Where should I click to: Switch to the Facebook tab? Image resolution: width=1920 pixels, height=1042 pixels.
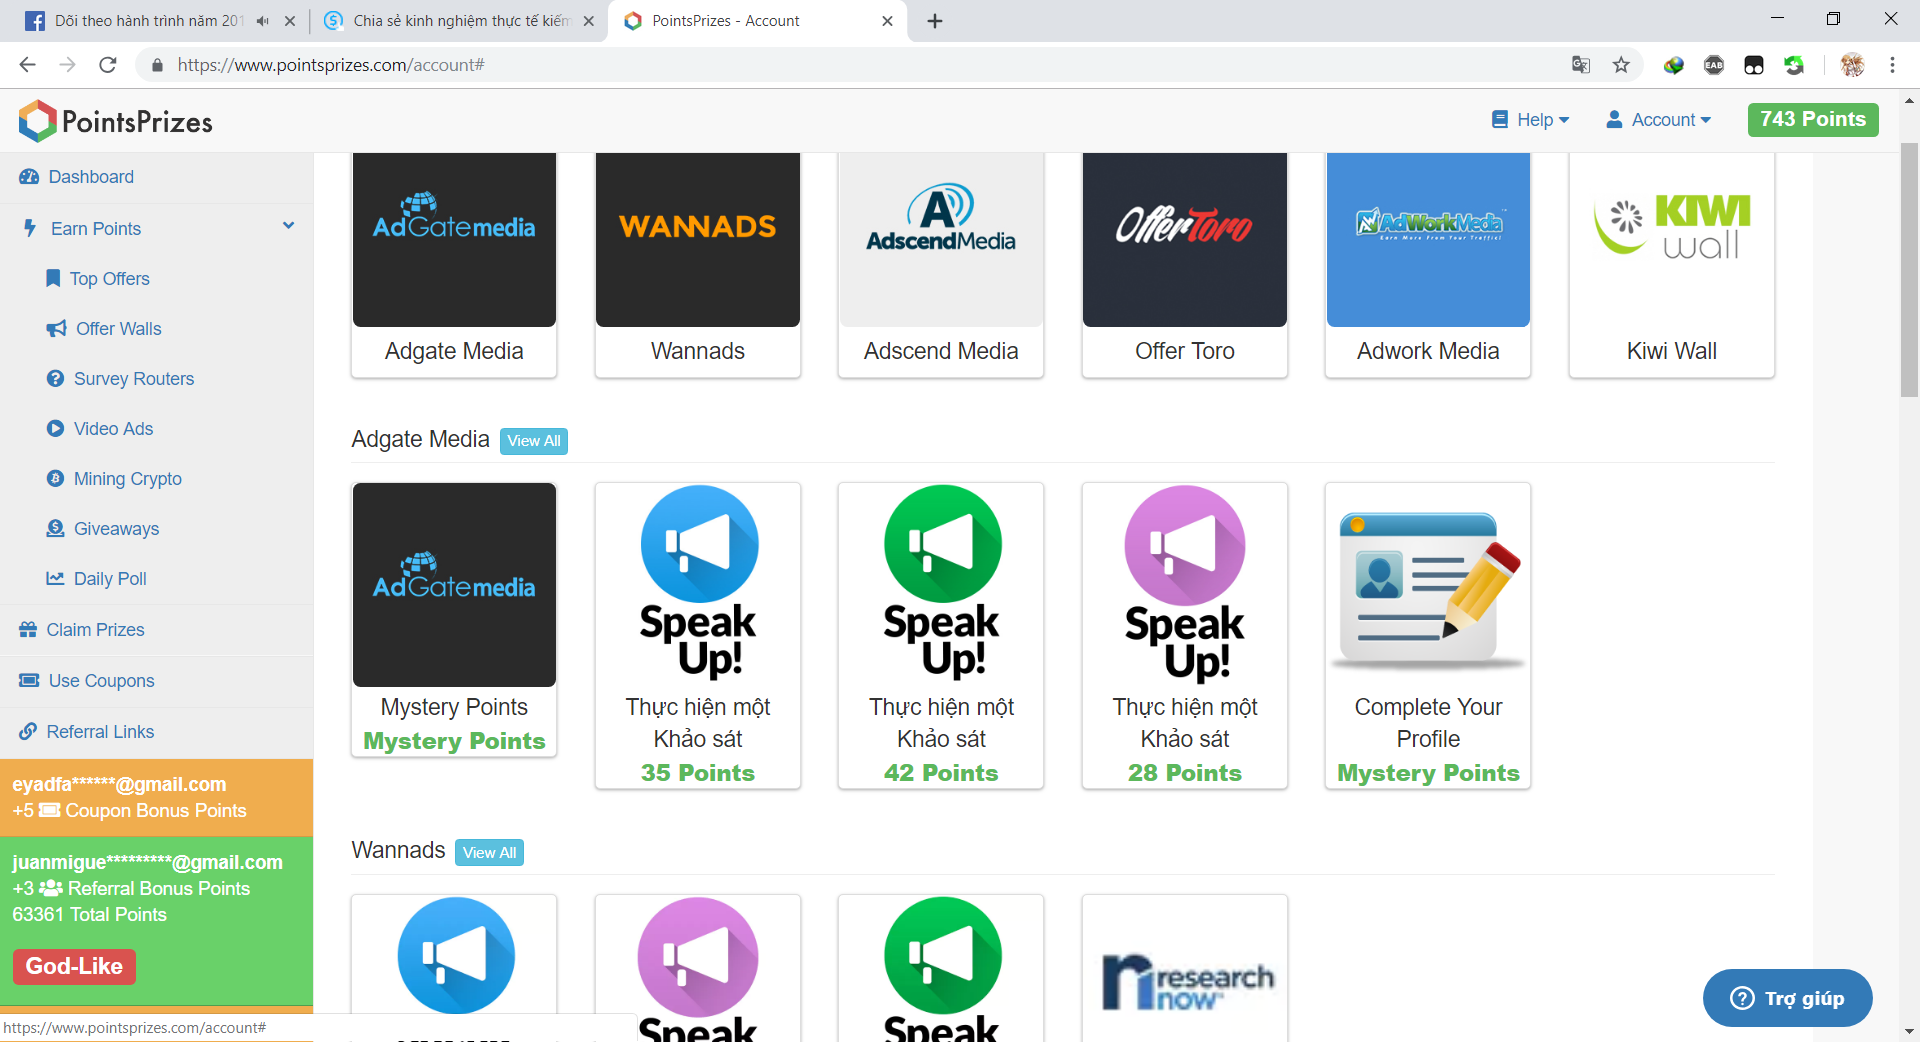tap(149, 21)
